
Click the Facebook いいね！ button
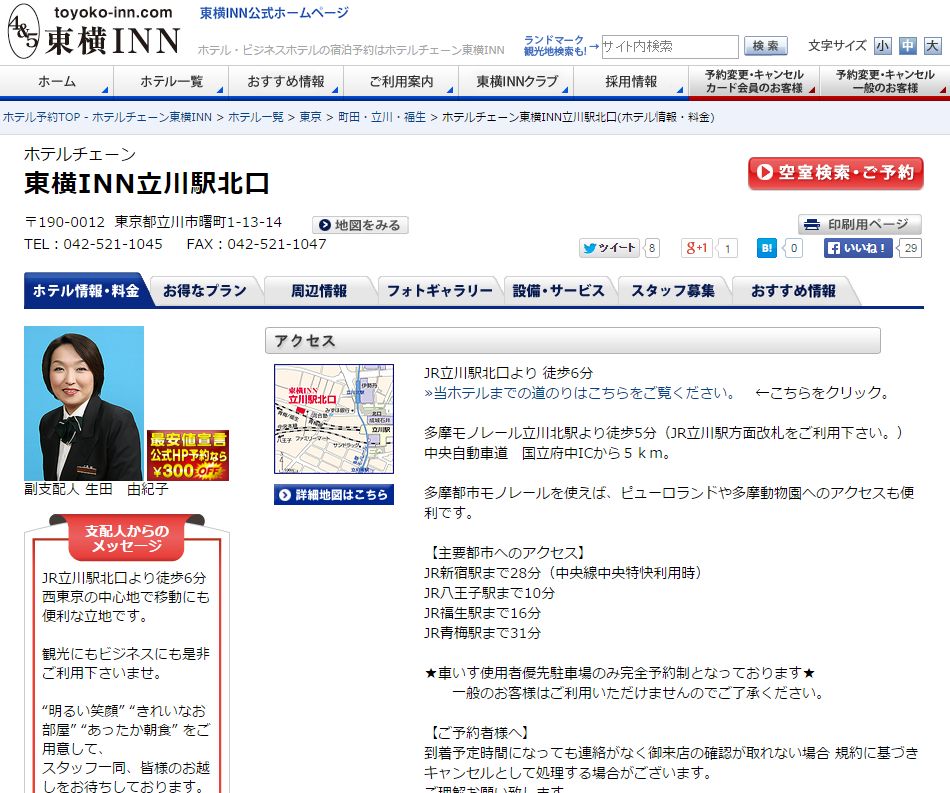(858, 248)
